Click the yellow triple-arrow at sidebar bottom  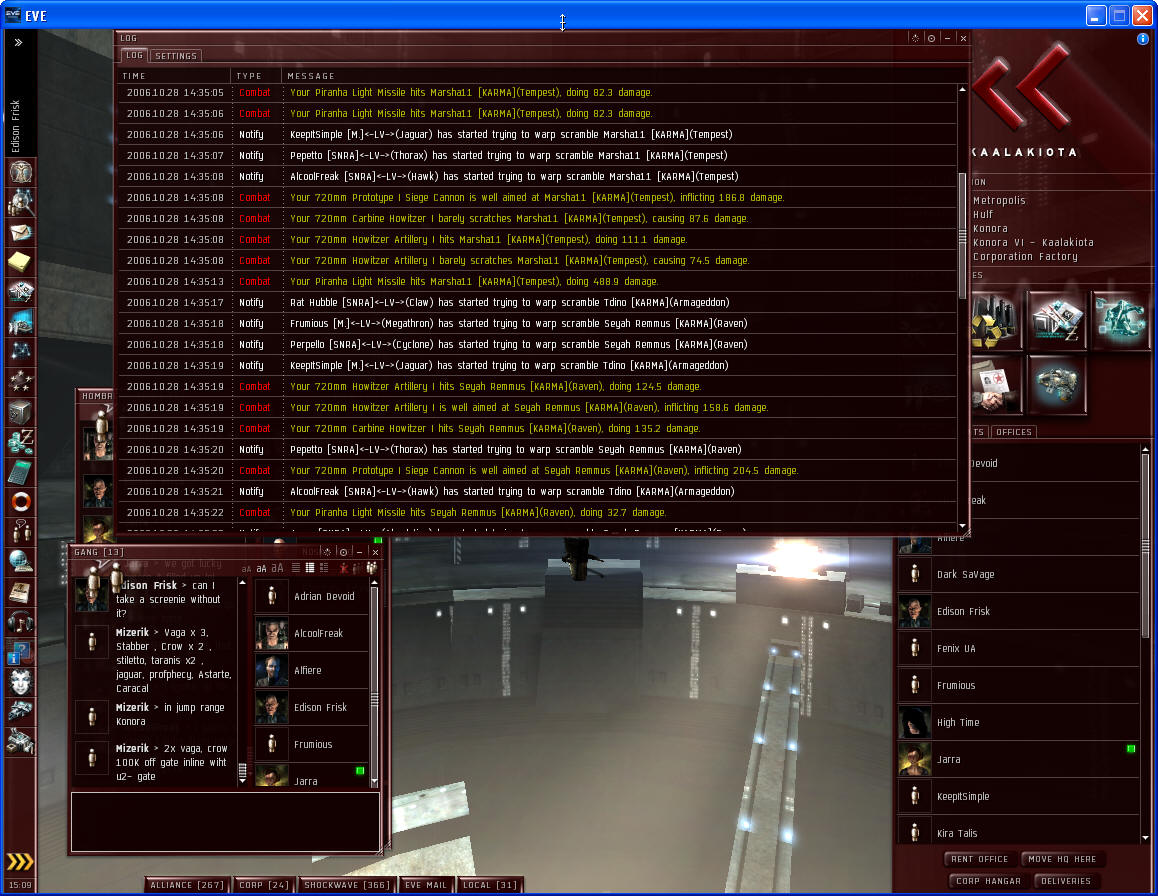point(20,861)
